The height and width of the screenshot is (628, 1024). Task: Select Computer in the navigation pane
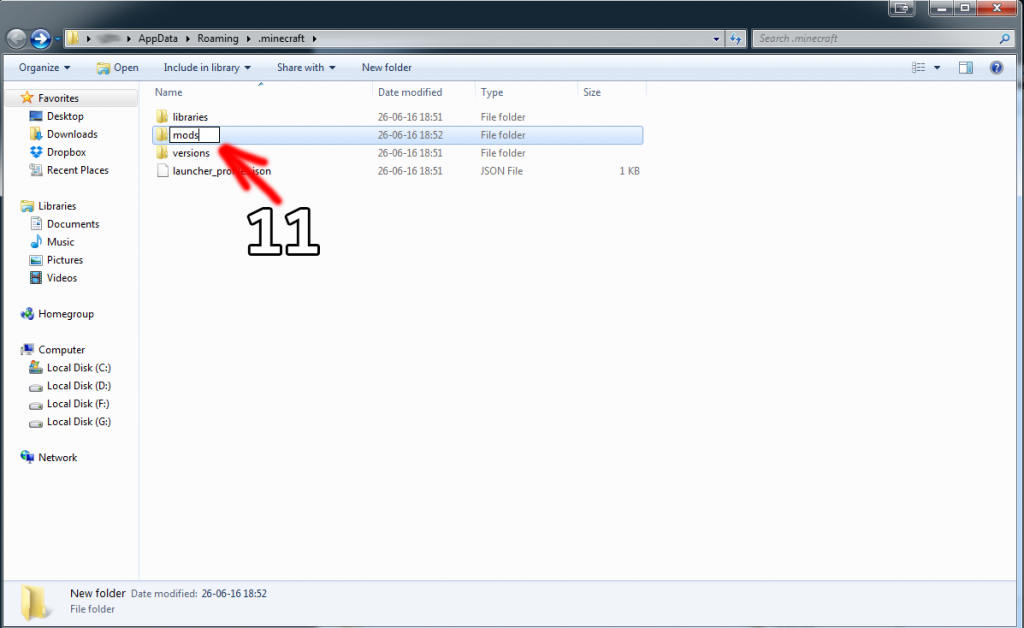tap(61, 349)
